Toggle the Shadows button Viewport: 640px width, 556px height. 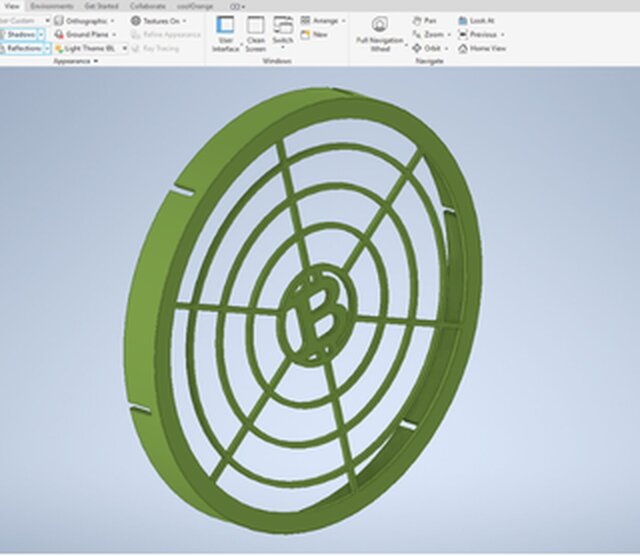pos(19,34)
